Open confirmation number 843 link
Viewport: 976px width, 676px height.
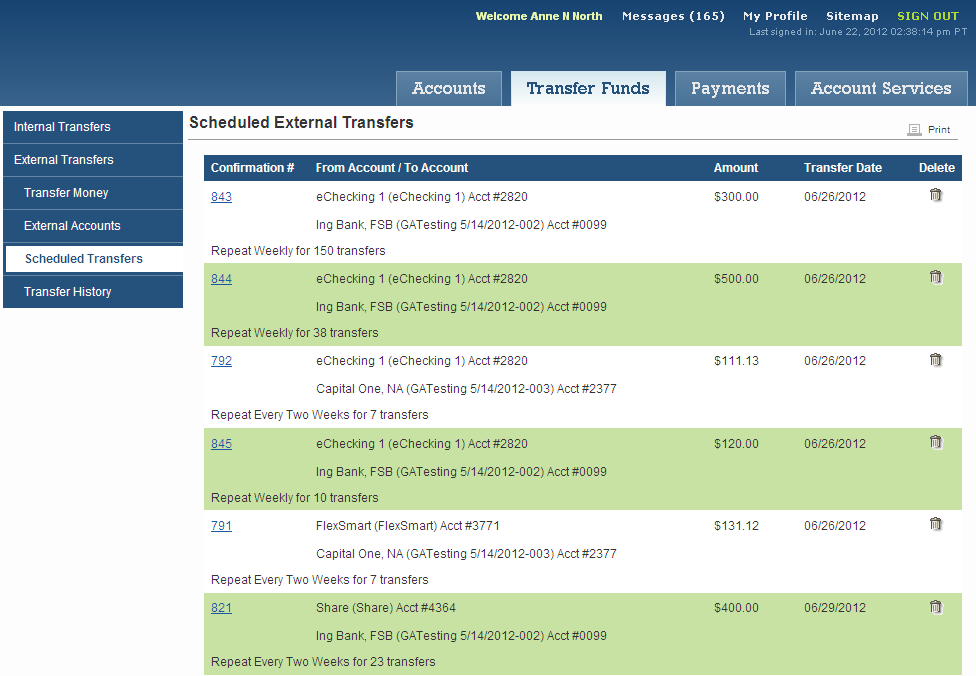pos(221,197)
